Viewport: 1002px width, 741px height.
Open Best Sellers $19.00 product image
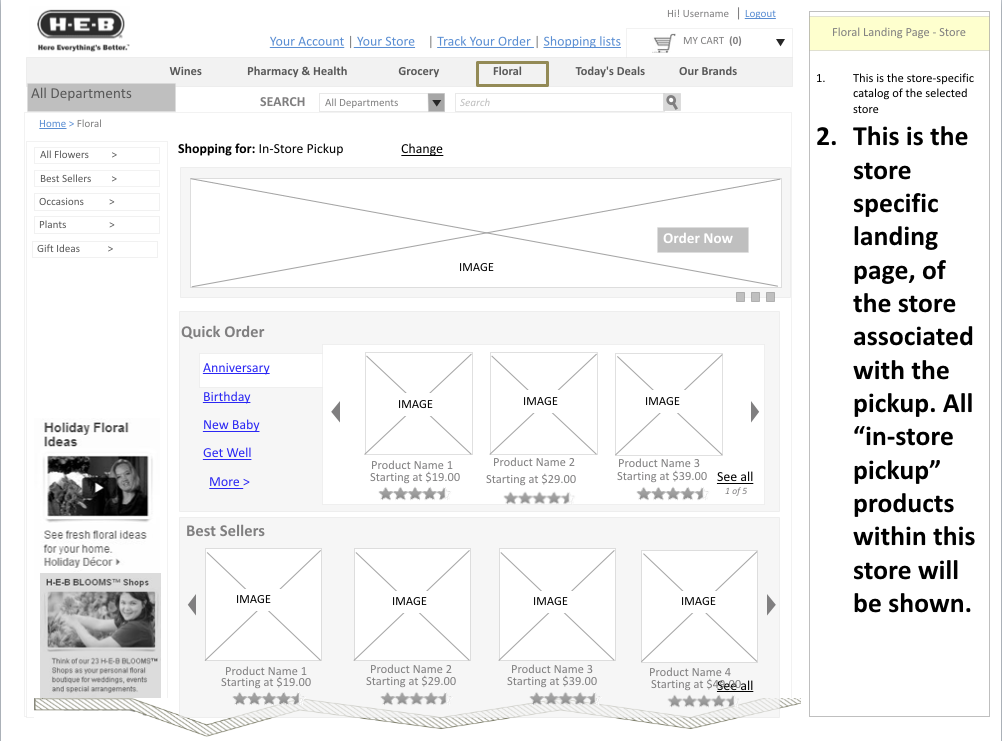[x=263, y=605]
